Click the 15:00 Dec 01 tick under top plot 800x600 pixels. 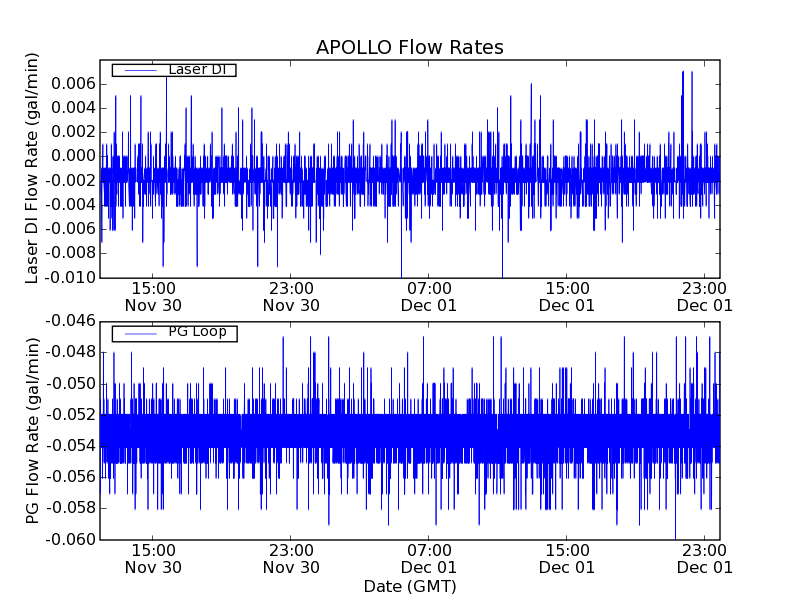[x=567, y=297]
